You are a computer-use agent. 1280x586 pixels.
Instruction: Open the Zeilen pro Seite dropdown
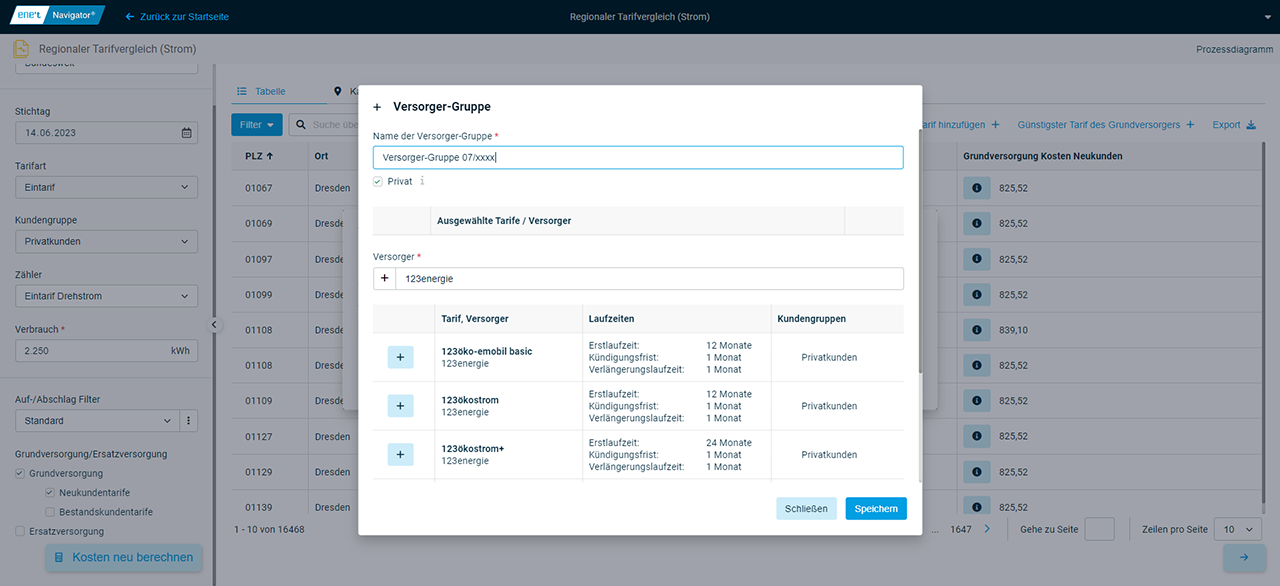point(1239,529)
